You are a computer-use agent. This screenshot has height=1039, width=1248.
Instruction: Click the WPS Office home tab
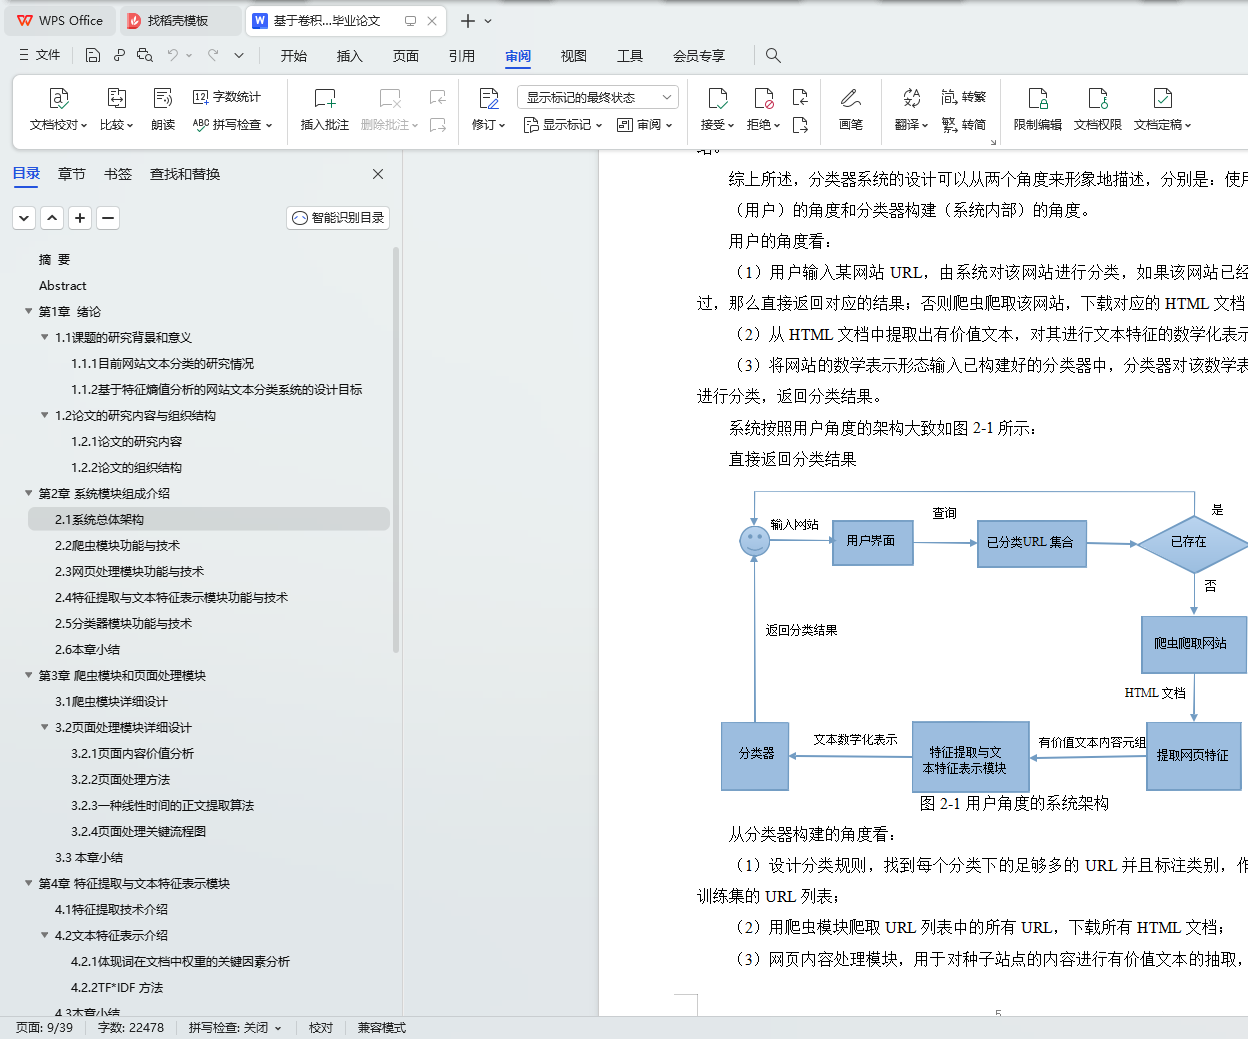click(x=60, y=20)
